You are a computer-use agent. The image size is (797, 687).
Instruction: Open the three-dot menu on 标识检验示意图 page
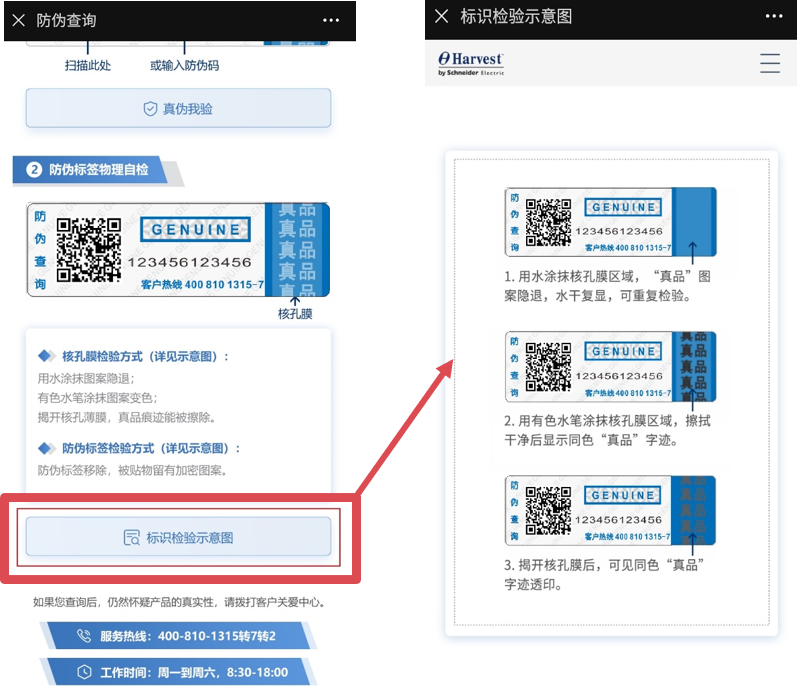click(x=774, y=16)
